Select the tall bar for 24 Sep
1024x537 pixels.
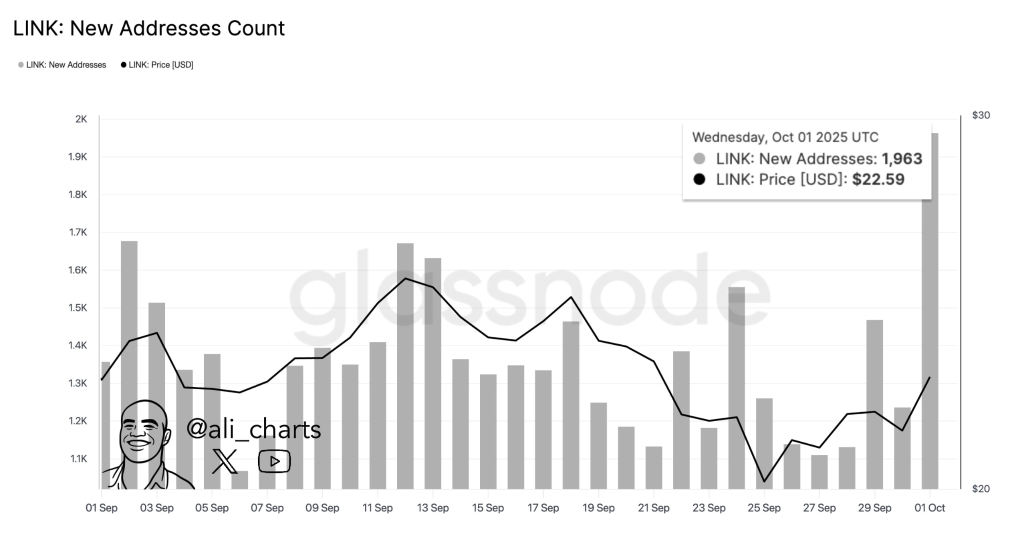click(737, 387)
